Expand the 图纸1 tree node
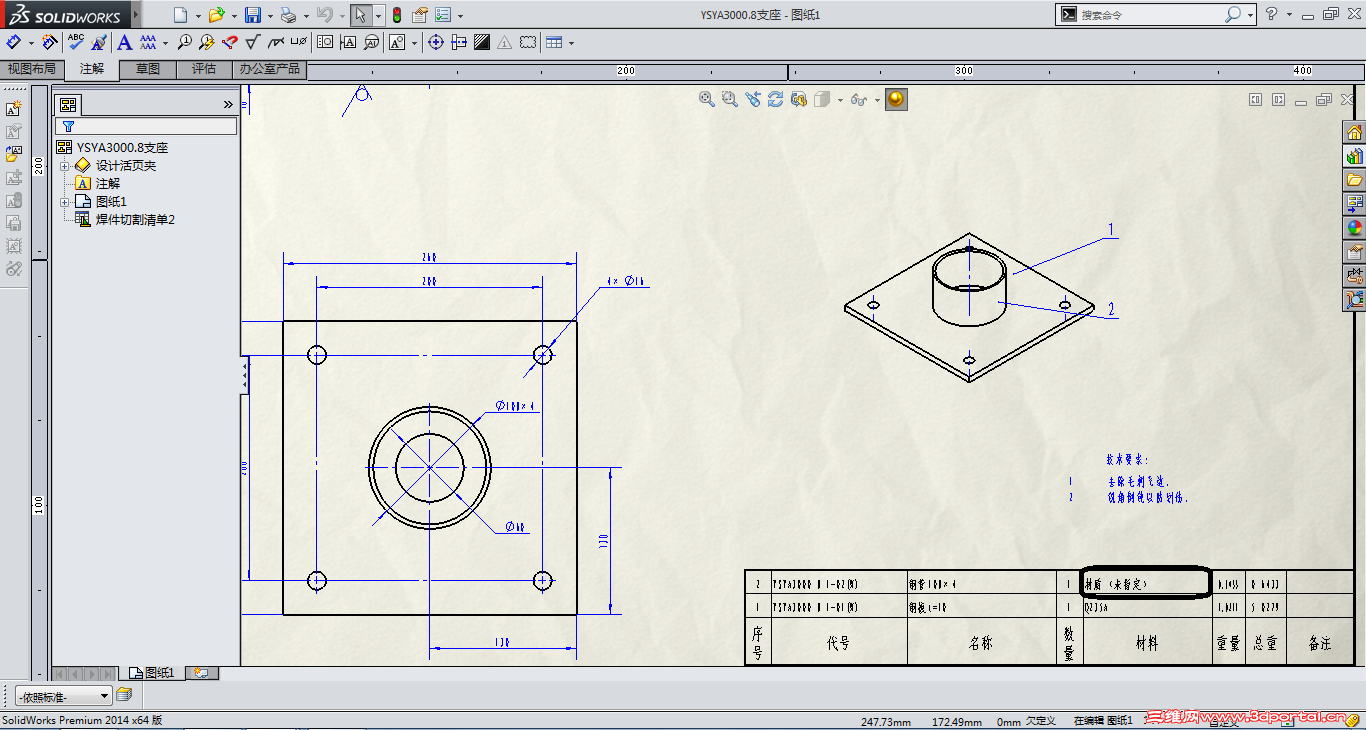Viewport: 1366px width, 730px height. (64, 202)
